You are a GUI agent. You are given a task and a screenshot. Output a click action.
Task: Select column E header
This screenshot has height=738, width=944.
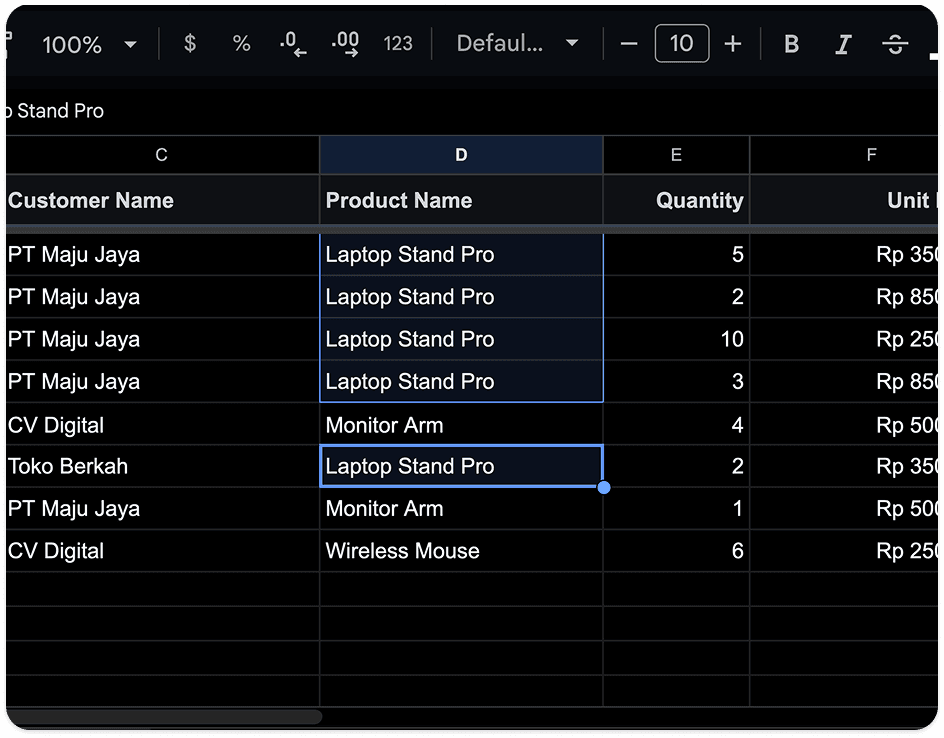676,155
